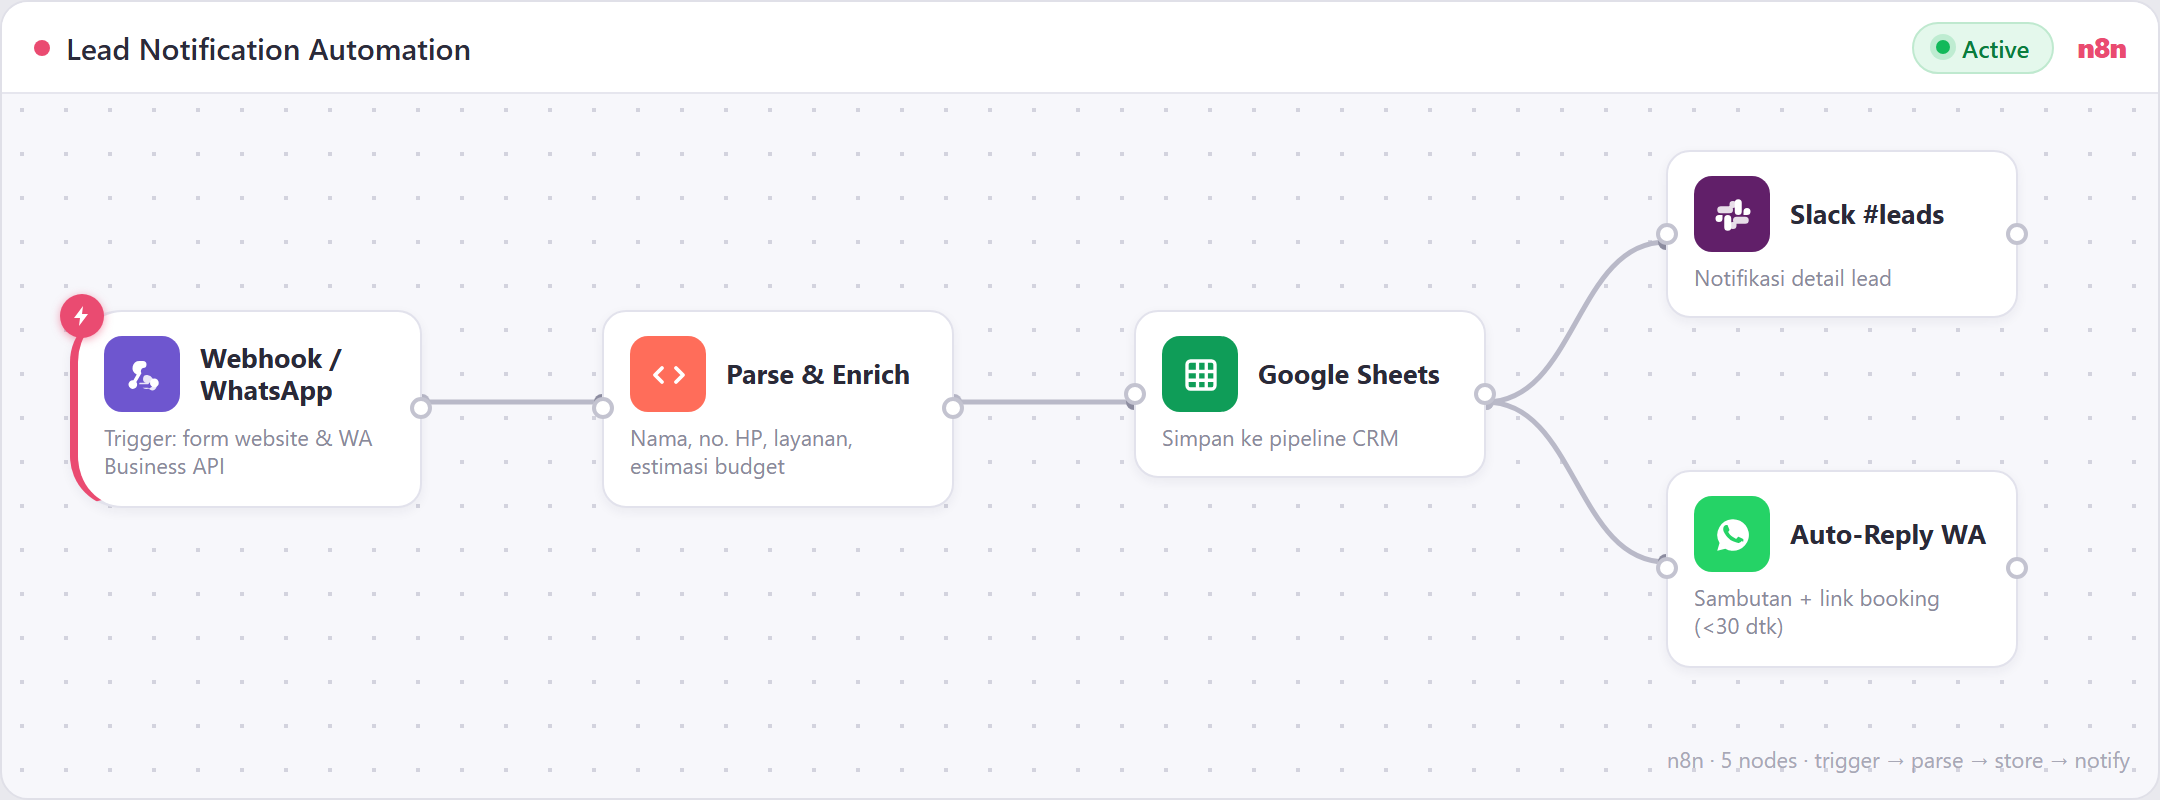Click 'Simpan ke pipeline CRM' description
The height and width of the screenshot is (800, 2160).
(1280, 438)
